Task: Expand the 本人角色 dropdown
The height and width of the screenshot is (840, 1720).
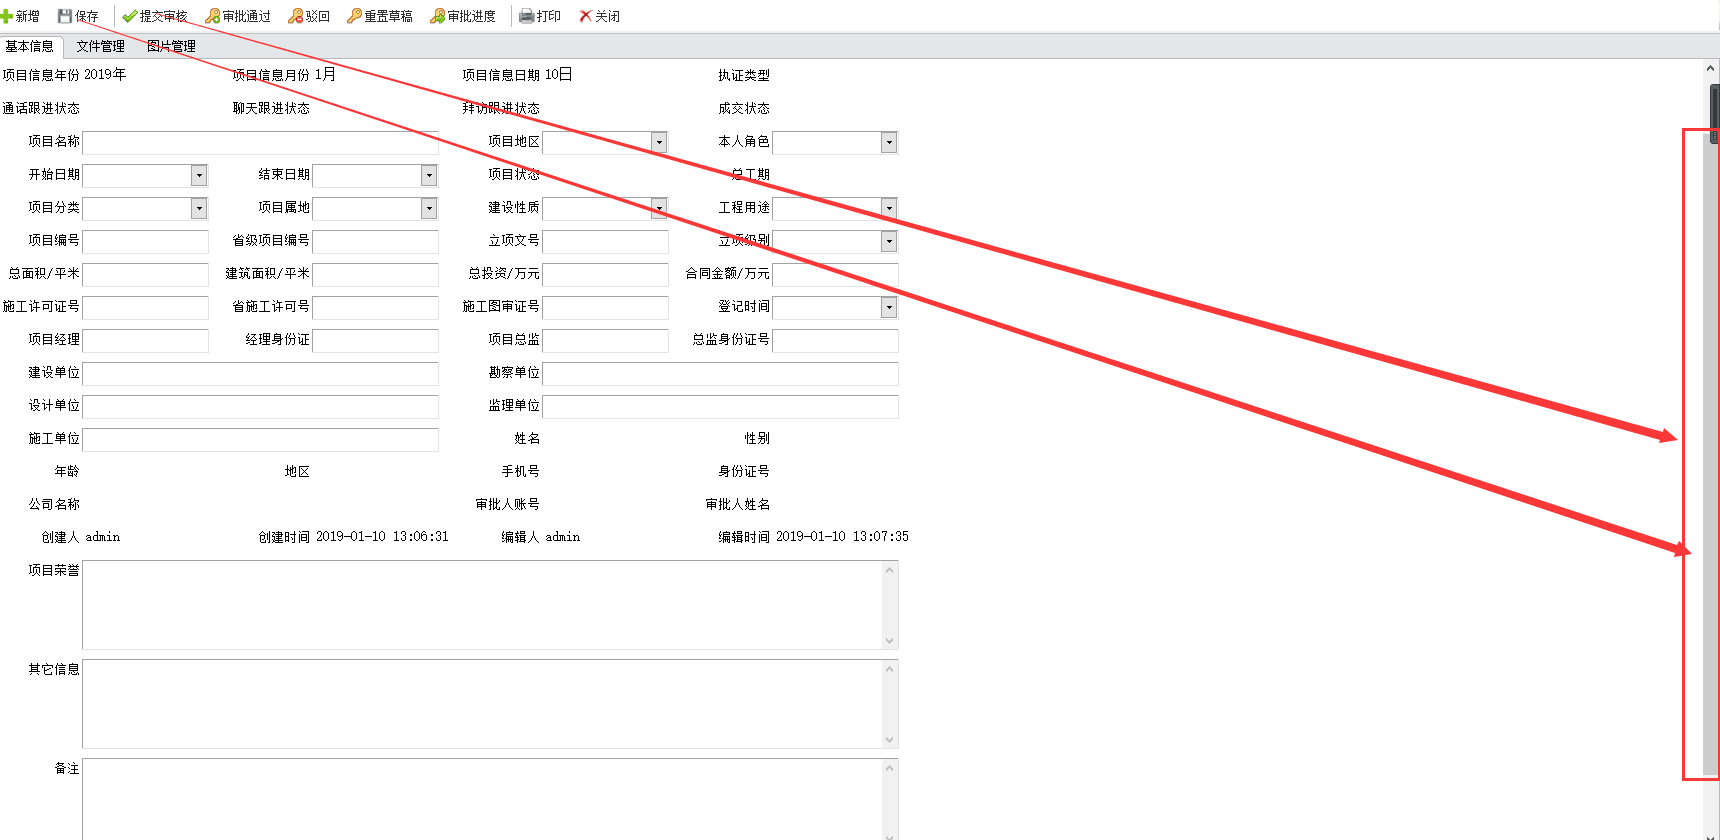Action: 889,143
